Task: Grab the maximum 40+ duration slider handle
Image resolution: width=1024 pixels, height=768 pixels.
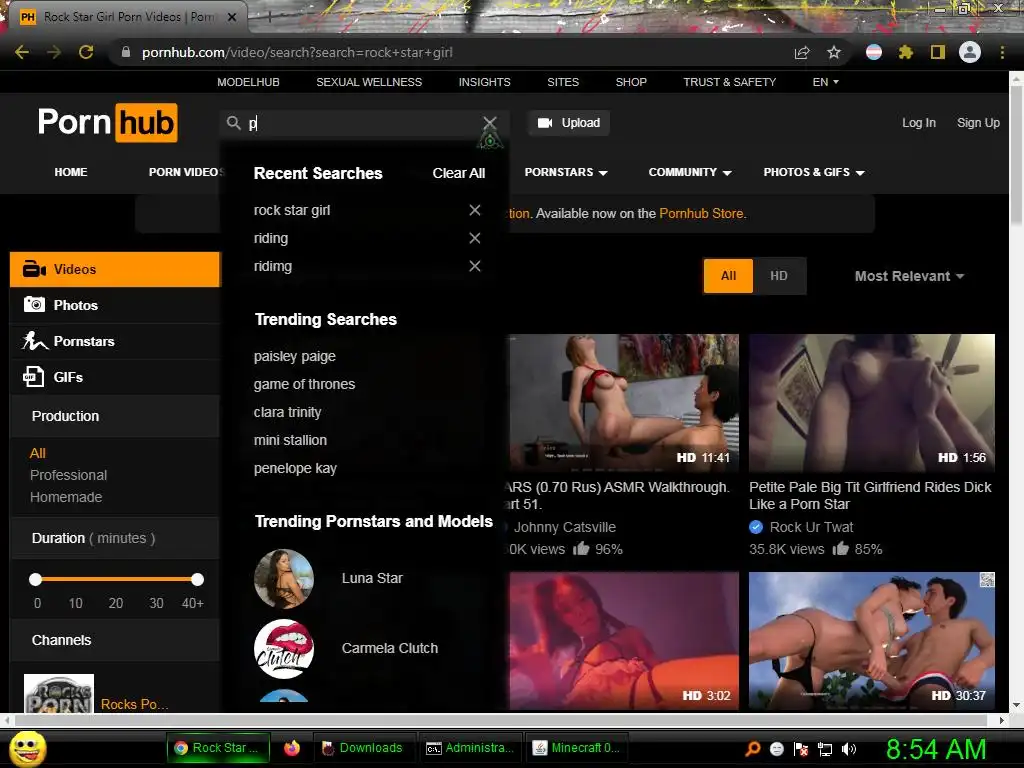Action: [x=197, y=579]
